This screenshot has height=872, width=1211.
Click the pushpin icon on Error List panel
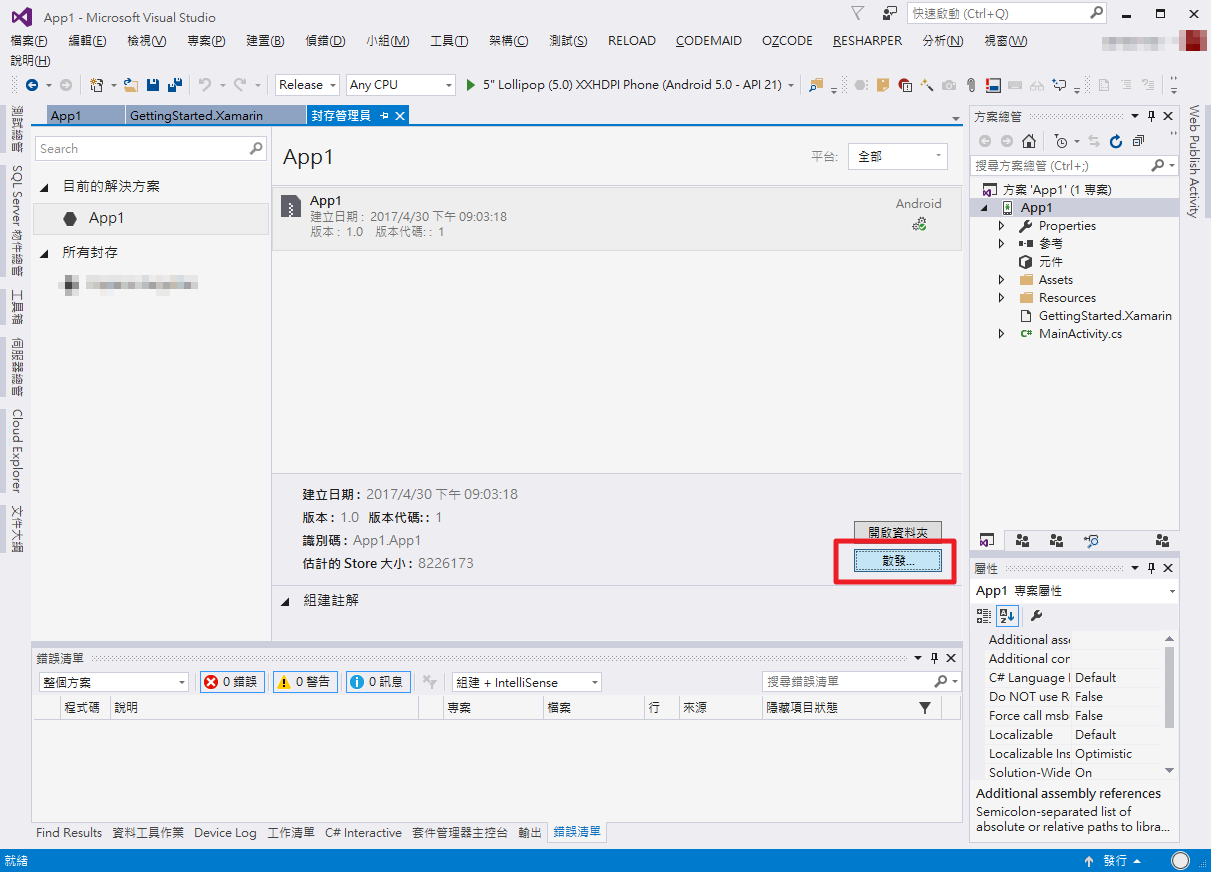934,658
